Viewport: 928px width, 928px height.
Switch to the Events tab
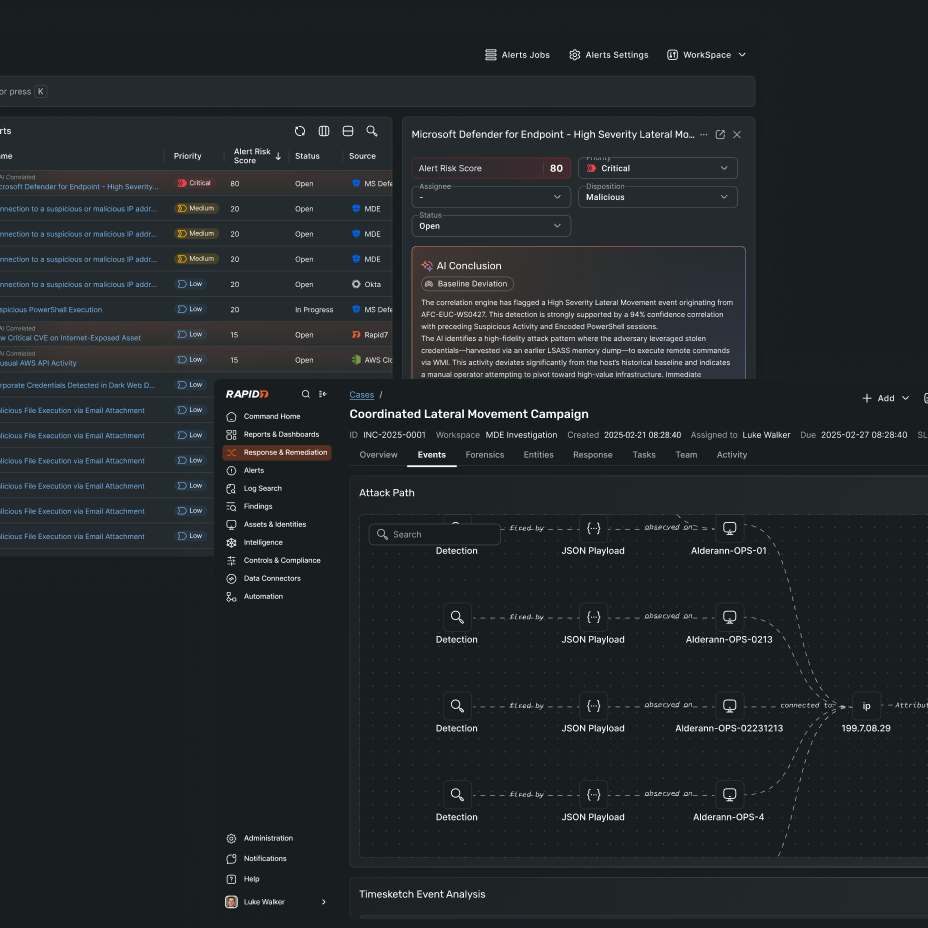(431, 455)
